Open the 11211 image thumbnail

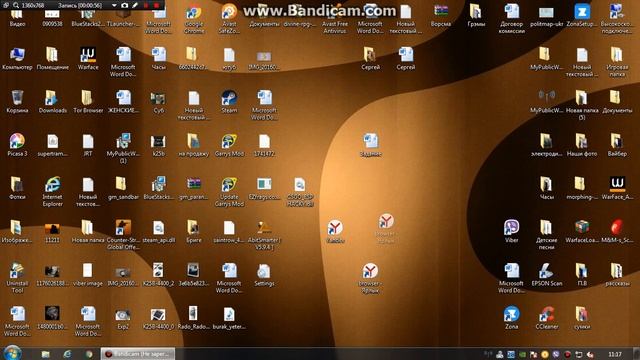(53, 231)
